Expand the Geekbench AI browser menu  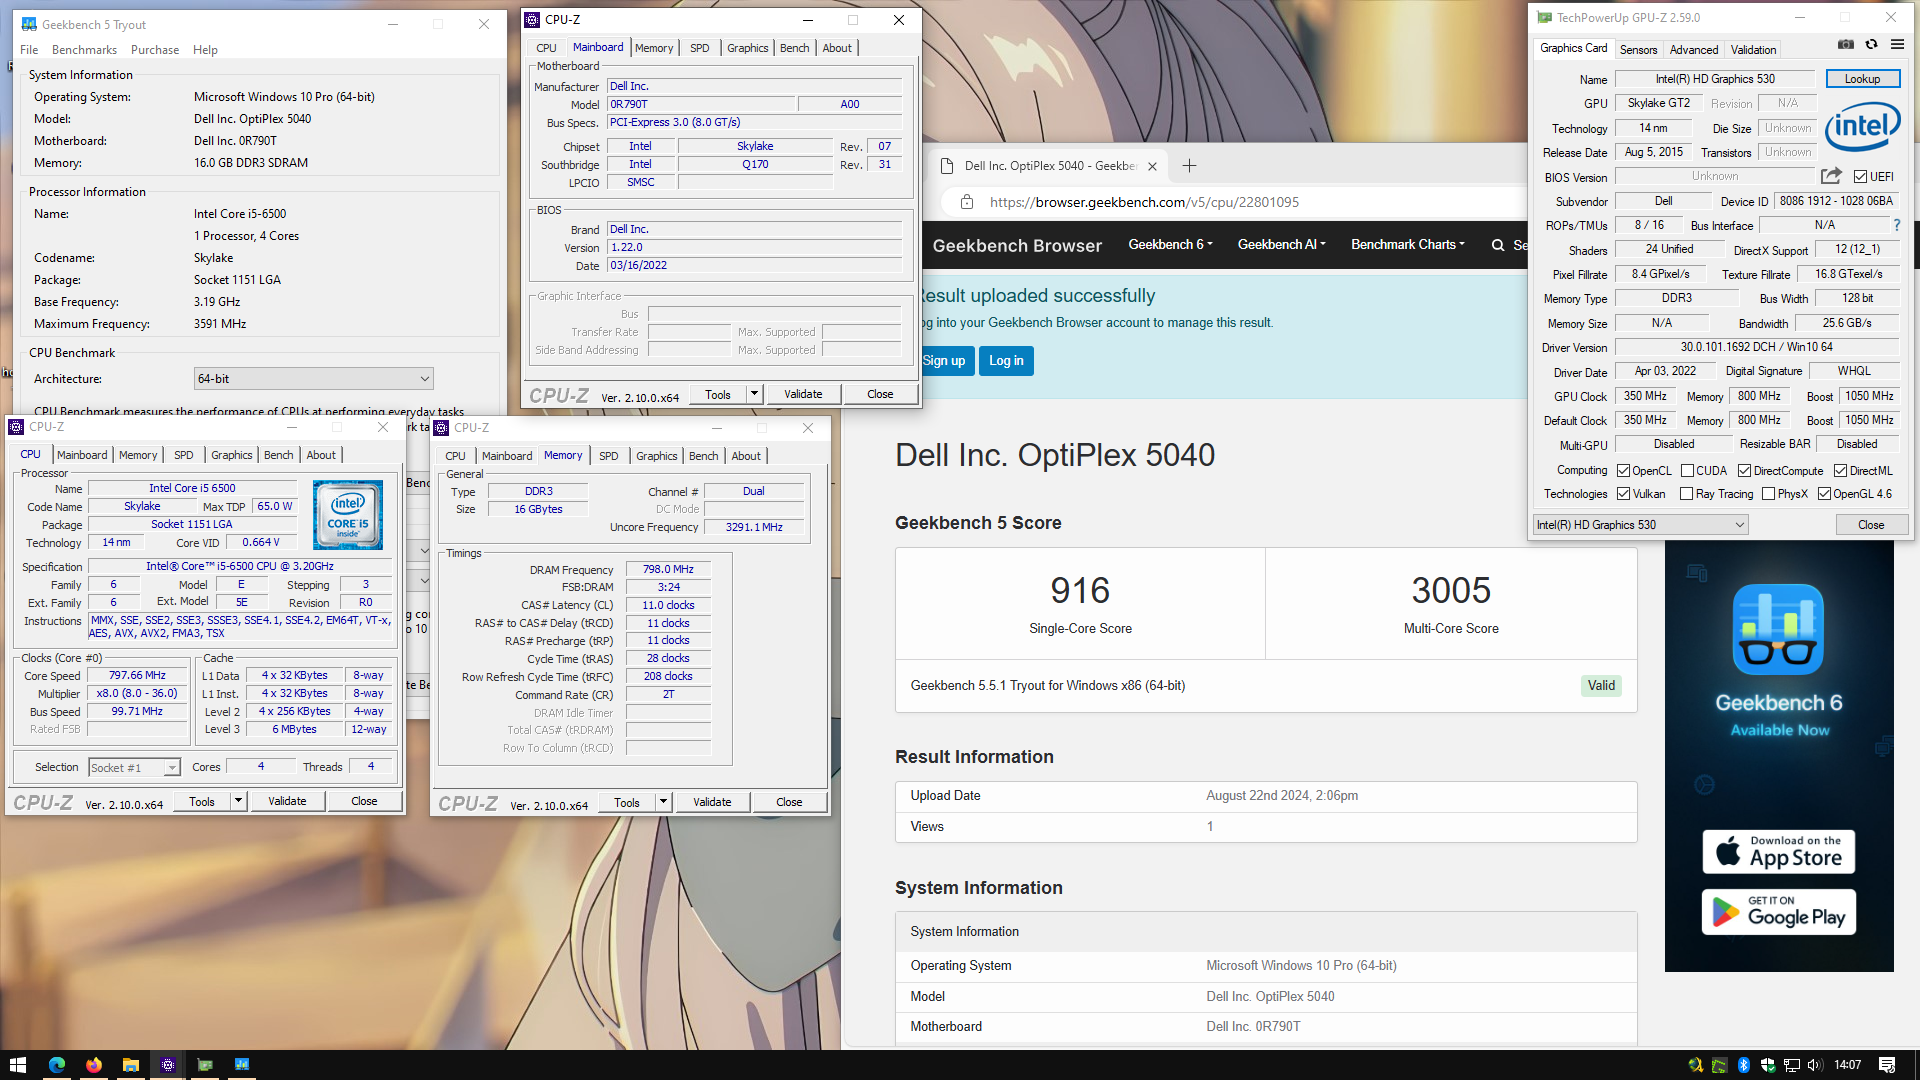click(1281, 245)
